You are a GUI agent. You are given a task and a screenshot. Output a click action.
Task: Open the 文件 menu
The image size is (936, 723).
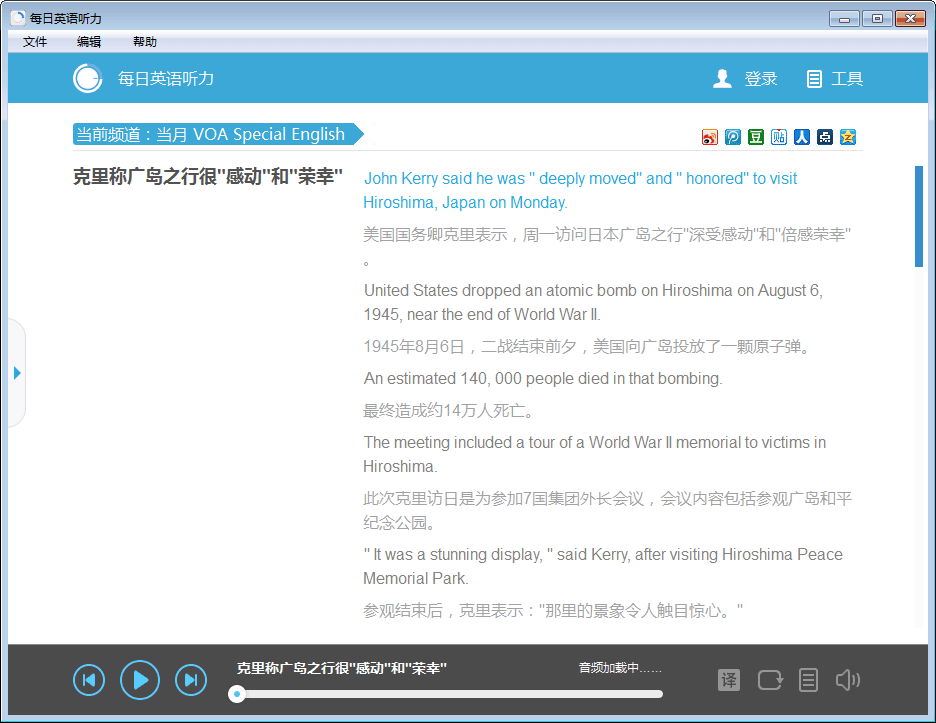click(x=35, y=42)
